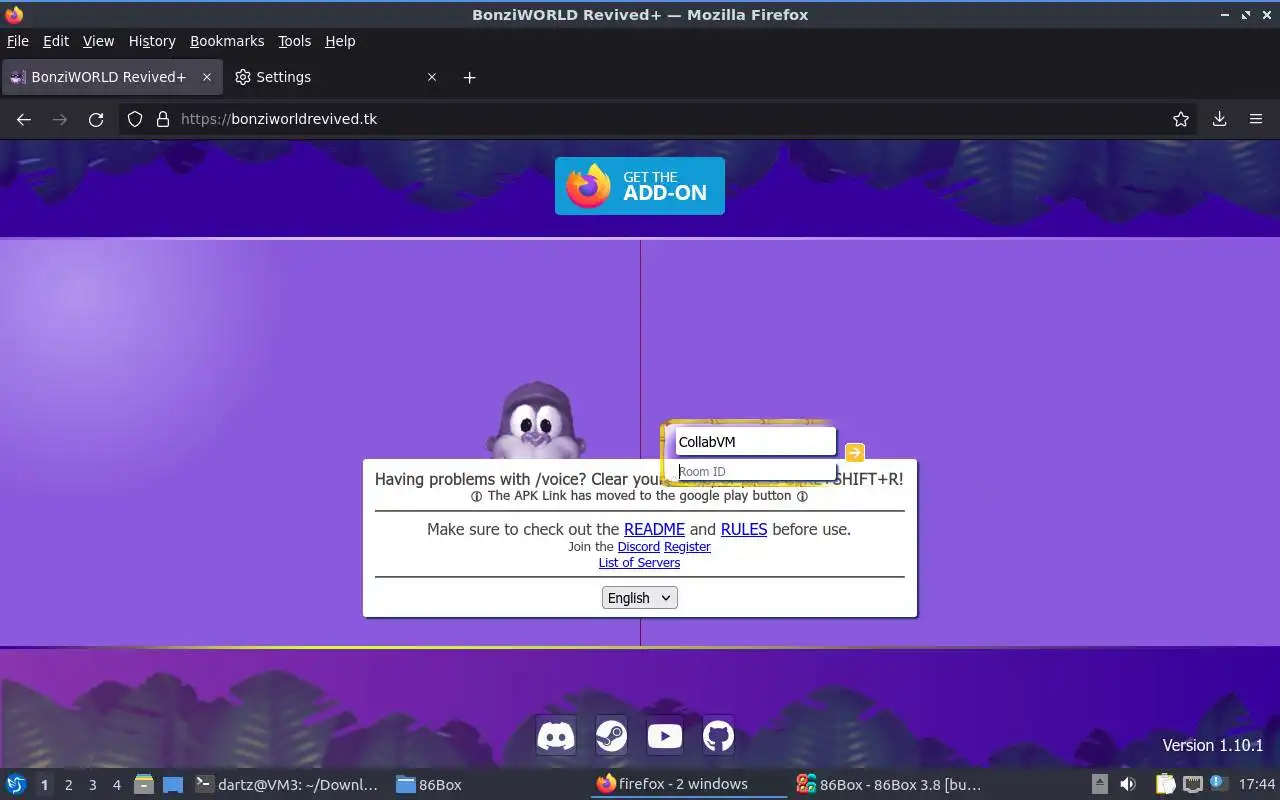The height and width of the screenshot is (800, 1280).
Task: Click the Bonzi penguin character
Action: [x=536, y=421]
